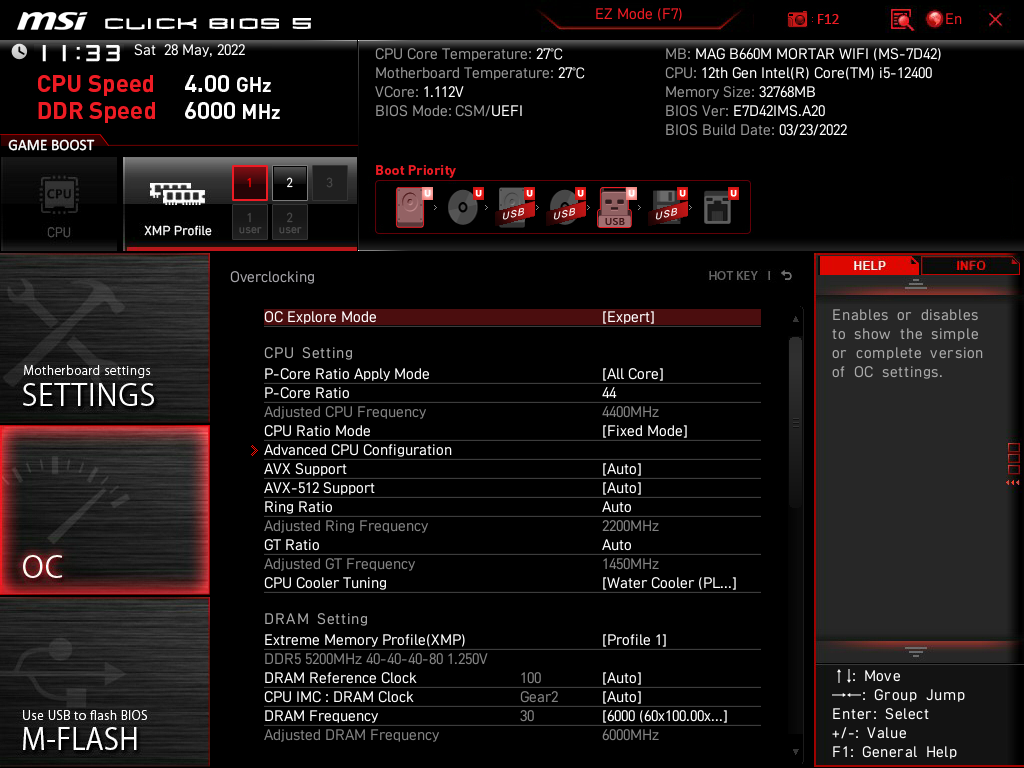This screenshot has height=768, width=1024.
Task: Select Adjusted Ring Frequency 2200MHz row
Action: pyautogui.click(x=512, y=526)
